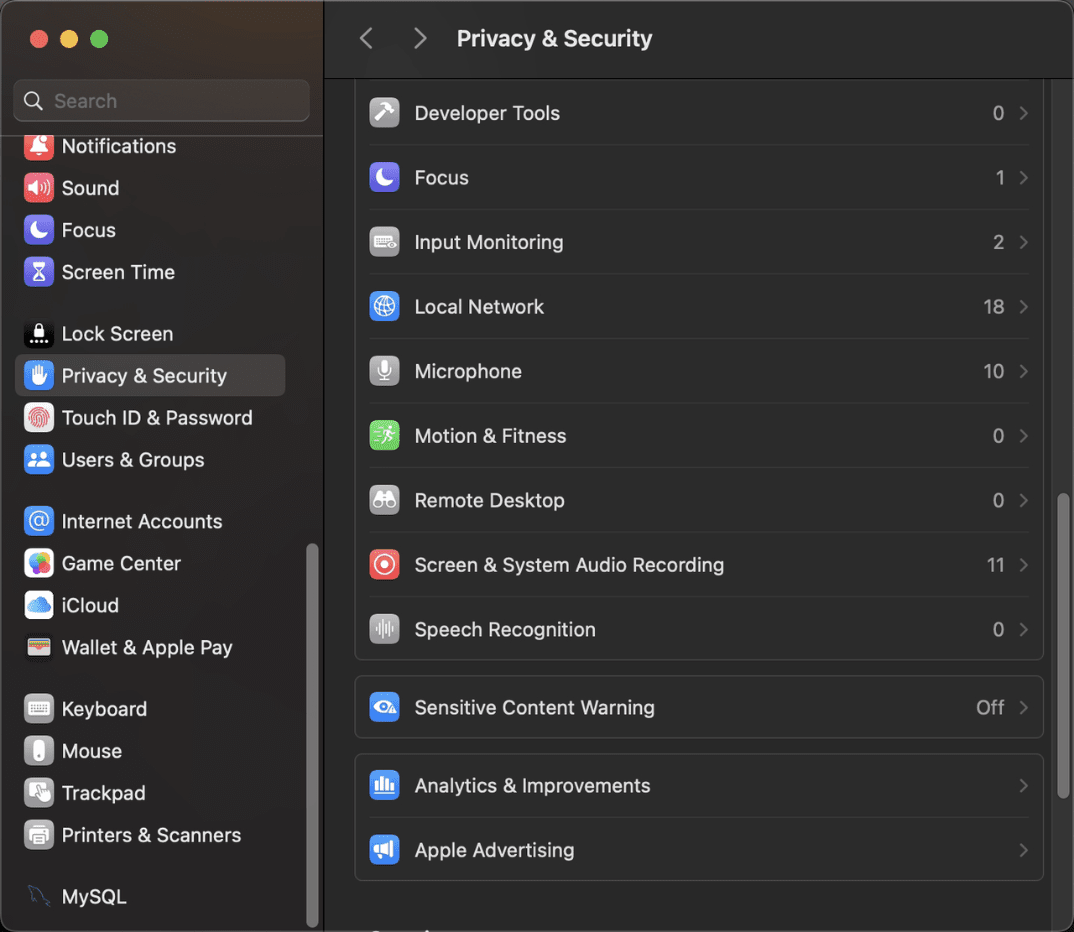Click the Microphone count 10
This screenshot has width=1074, height=932.
994,371
